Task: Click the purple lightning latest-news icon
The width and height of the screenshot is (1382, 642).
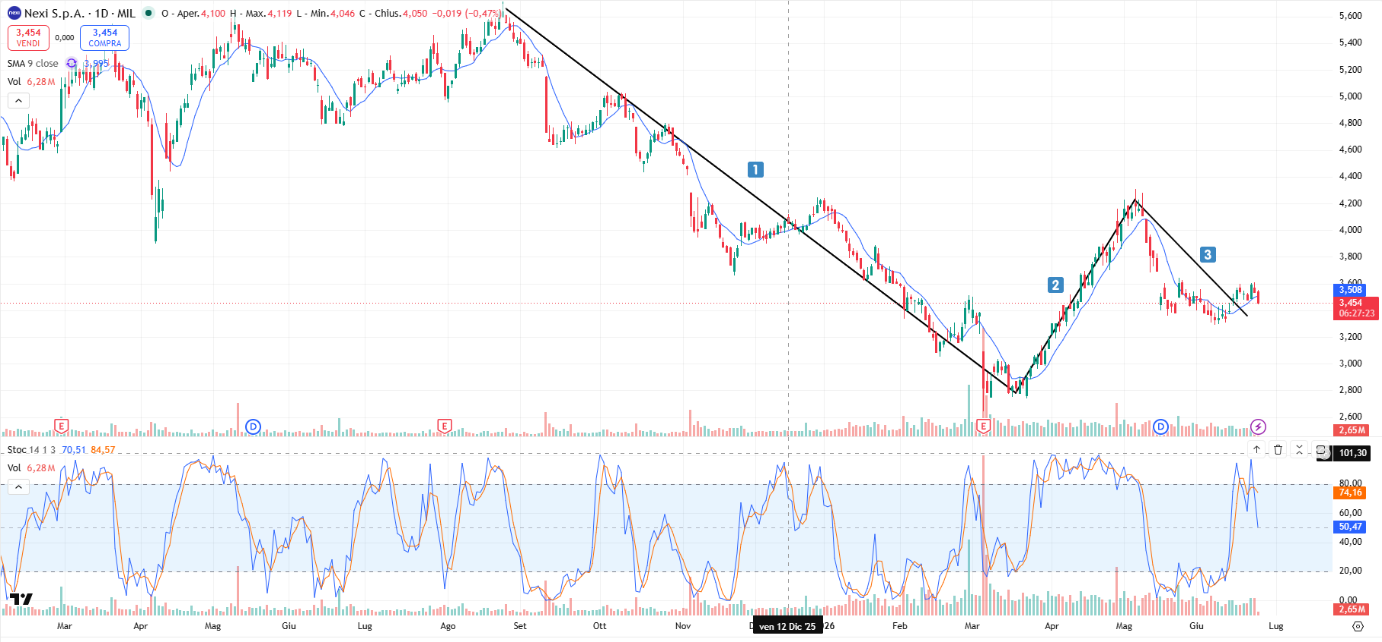Action: (x=1258, y=427)
